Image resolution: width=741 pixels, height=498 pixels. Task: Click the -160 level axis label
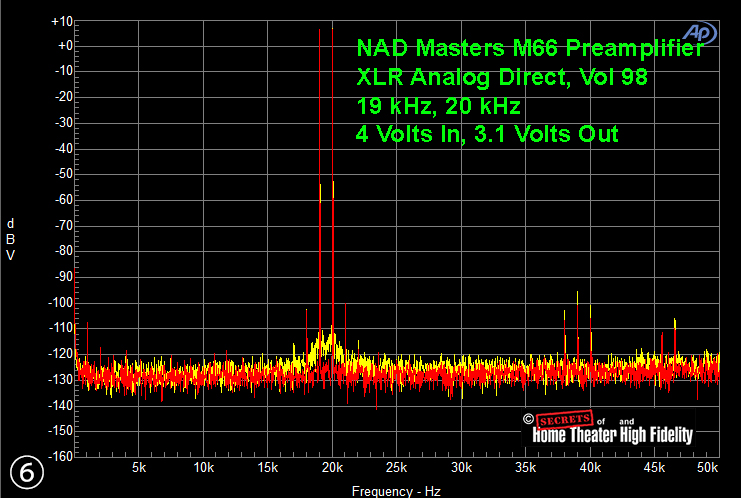point(60,456)
